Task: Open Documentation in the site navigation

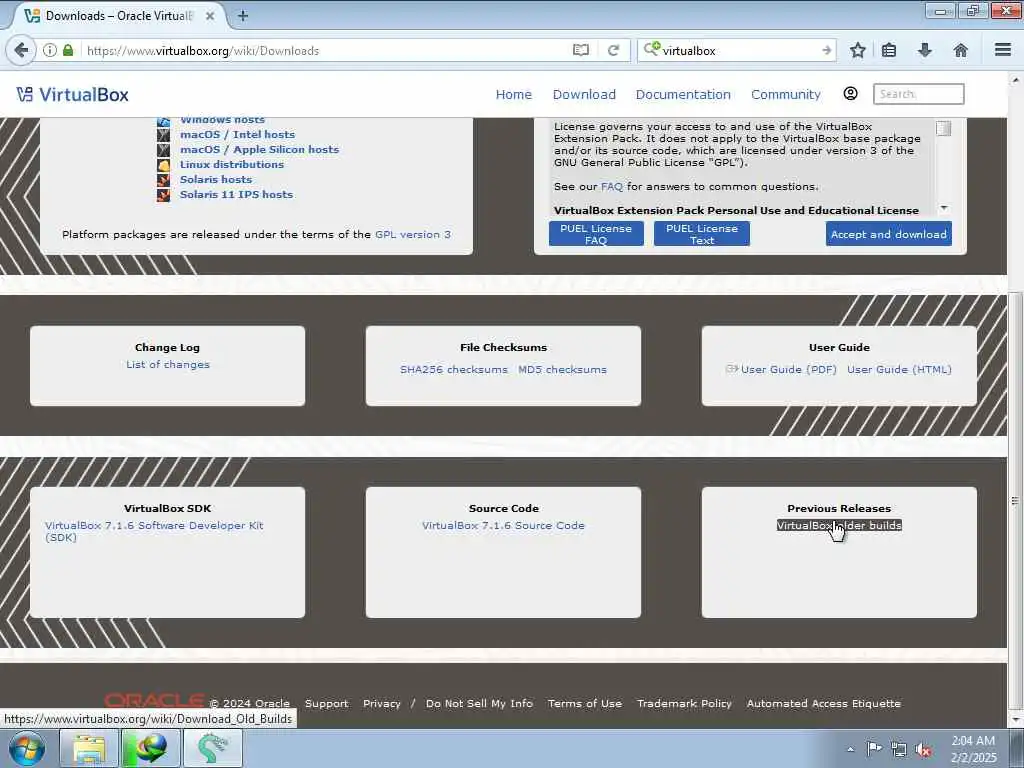Action: click(683, 95)
